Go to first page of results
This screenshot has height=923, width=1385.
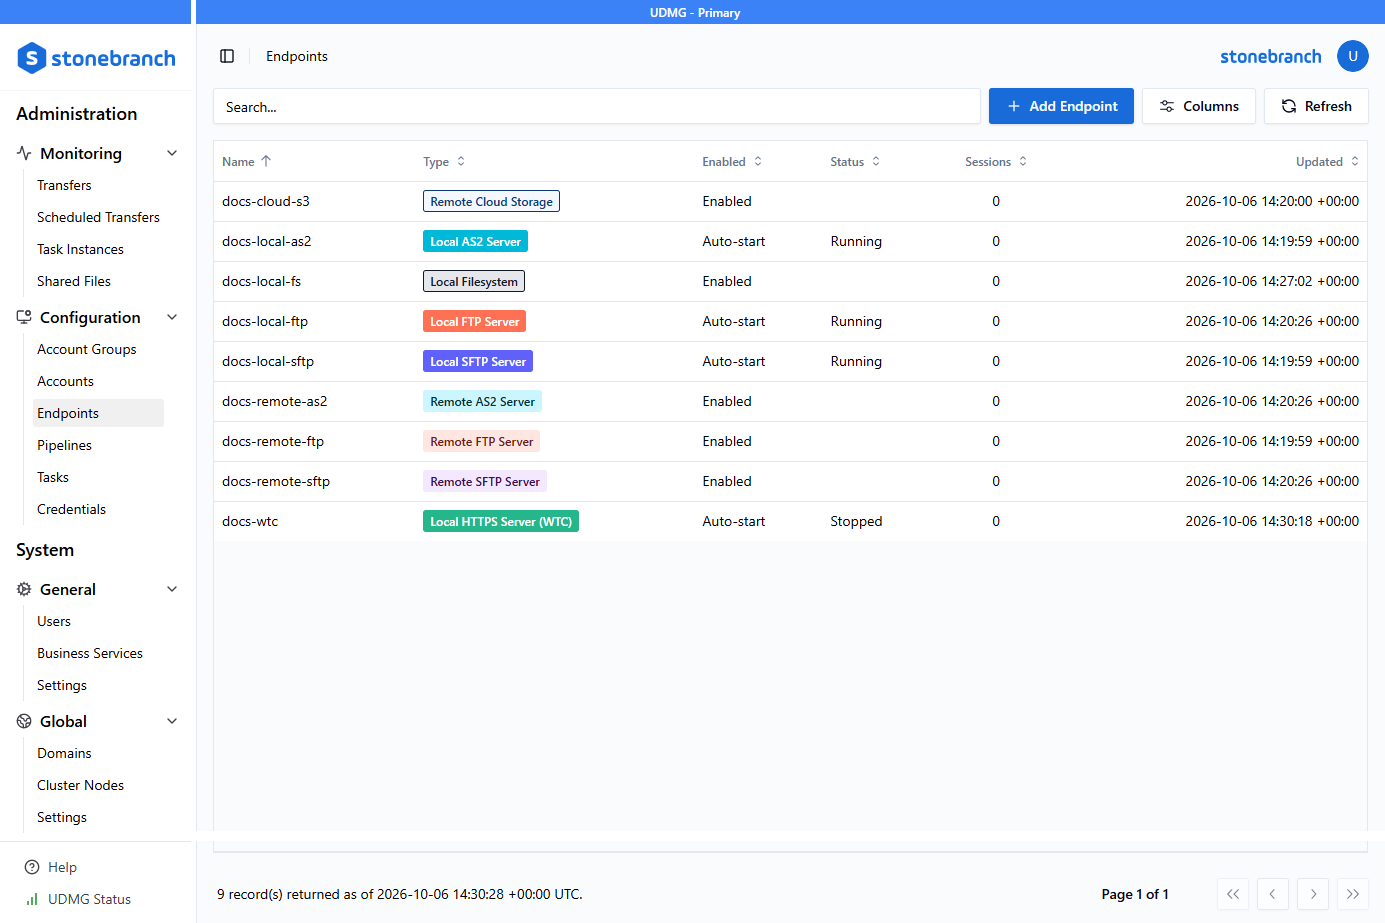1233,894
